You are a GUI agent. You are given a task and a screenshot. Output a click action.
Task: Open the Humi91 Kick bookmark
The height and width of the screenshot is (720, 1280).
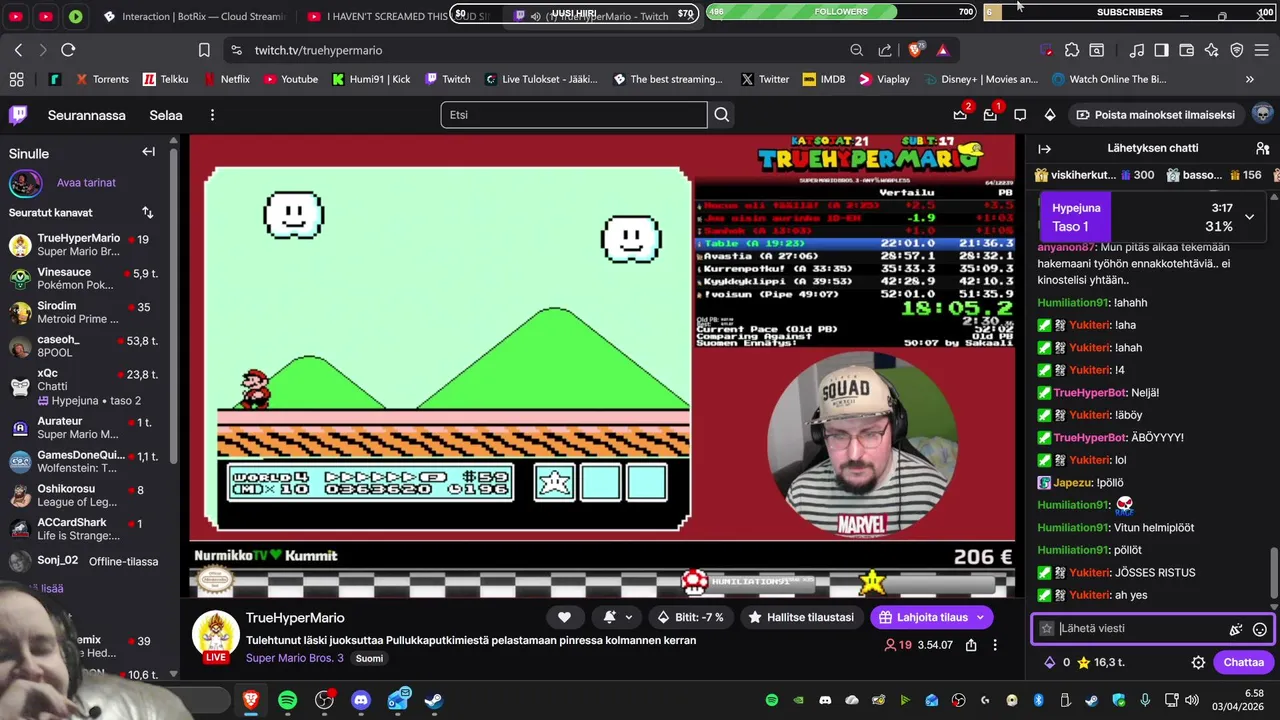pyautogui.click(x=371, y=79)
